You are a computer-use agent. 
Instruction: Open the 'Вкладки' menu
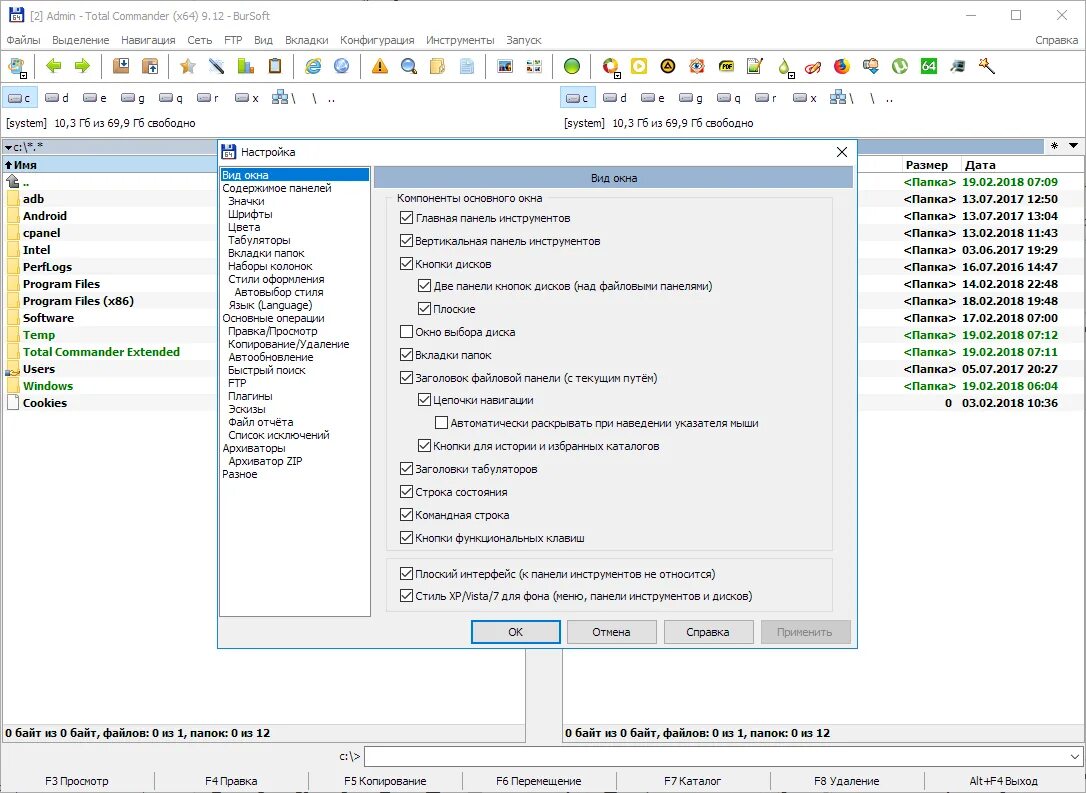coord(307,40)
